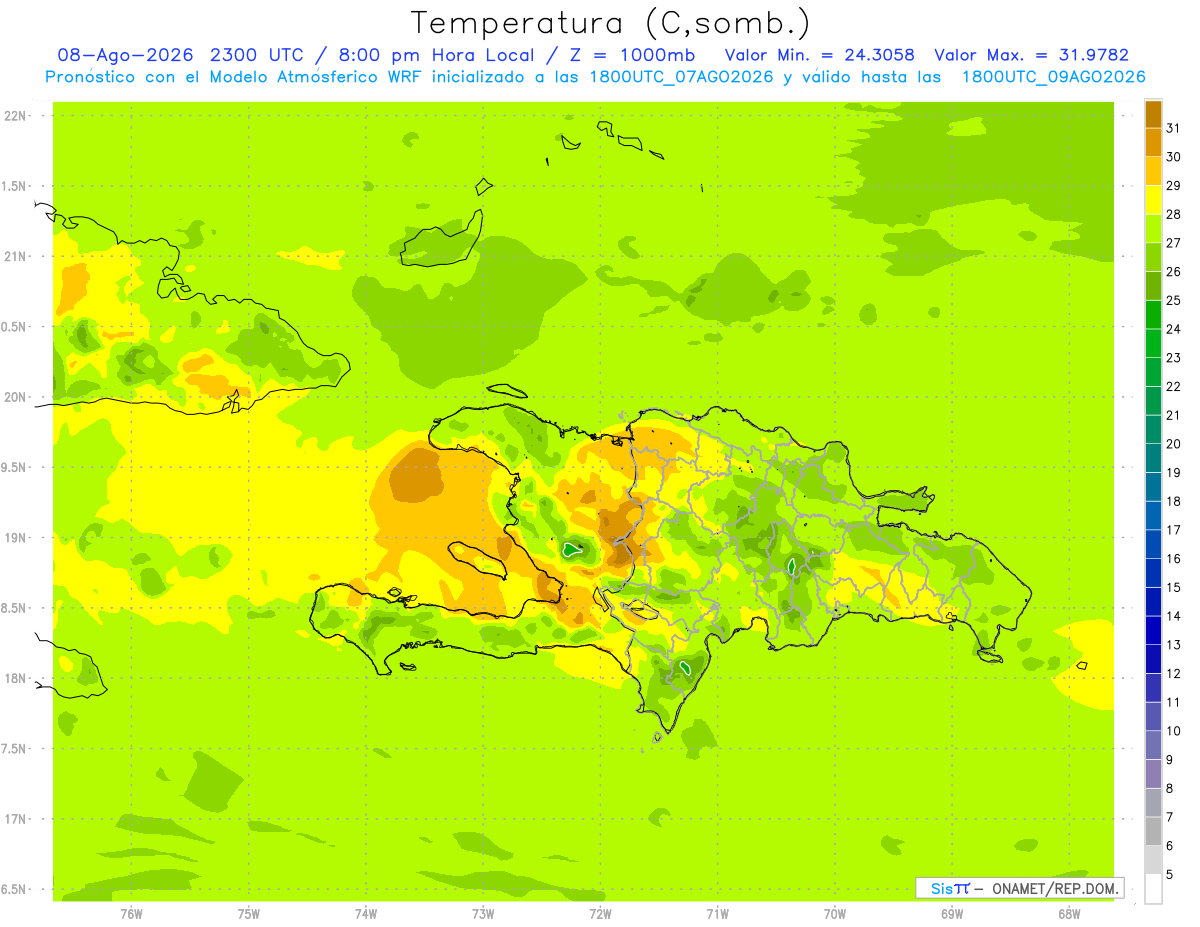Pick the dark orange swatch above 31
Viewport: 1200px width, 927px height.
(x=1154, y=114)
